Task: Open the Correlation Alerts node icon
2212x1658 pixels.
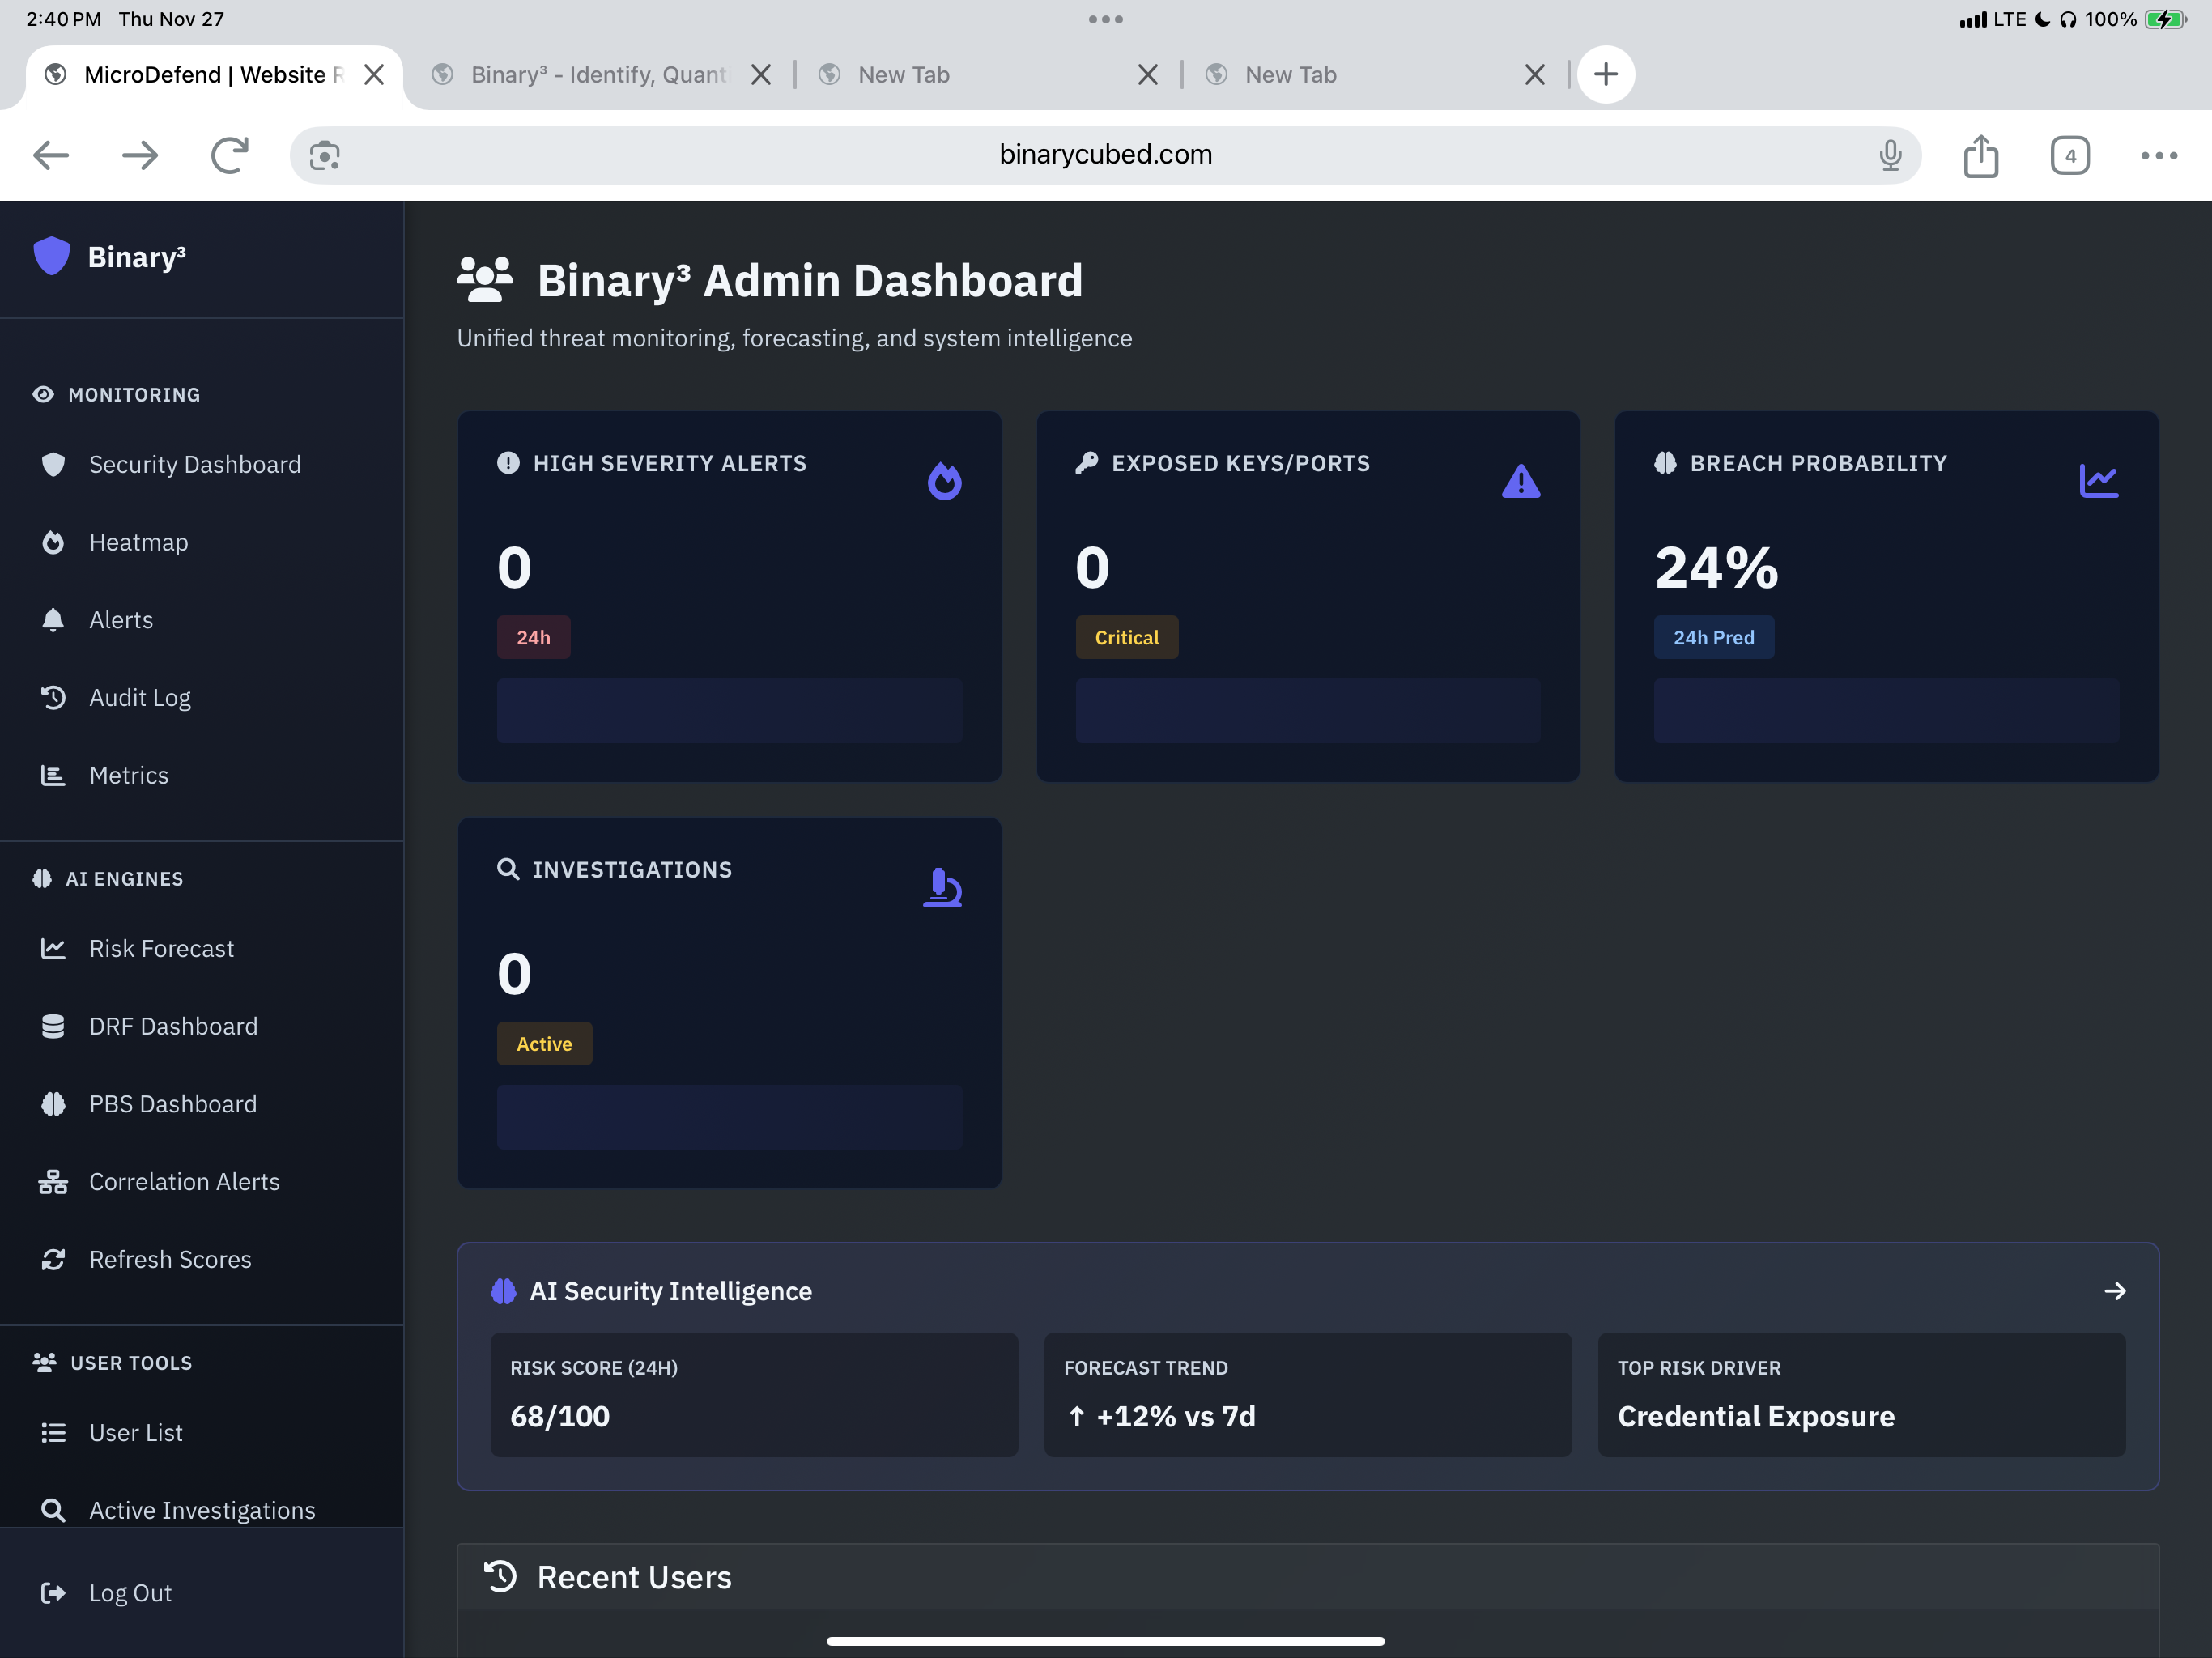Action: [53, 1181]
